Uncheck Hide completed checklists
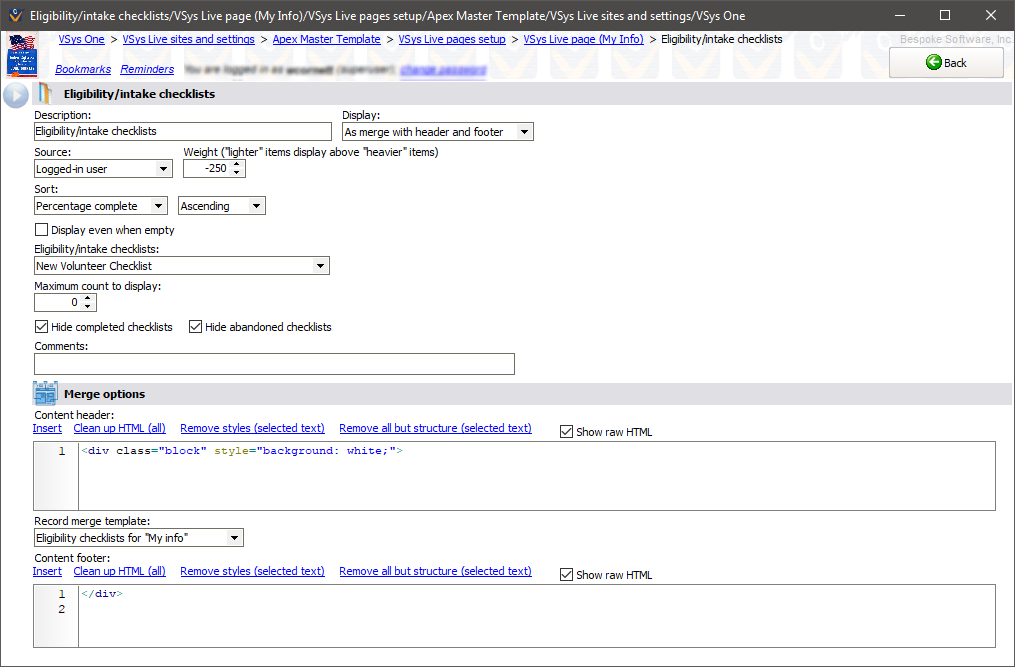Image resolution: width=1015 pixels, height=667 pixels. click(x=41, y=327)
